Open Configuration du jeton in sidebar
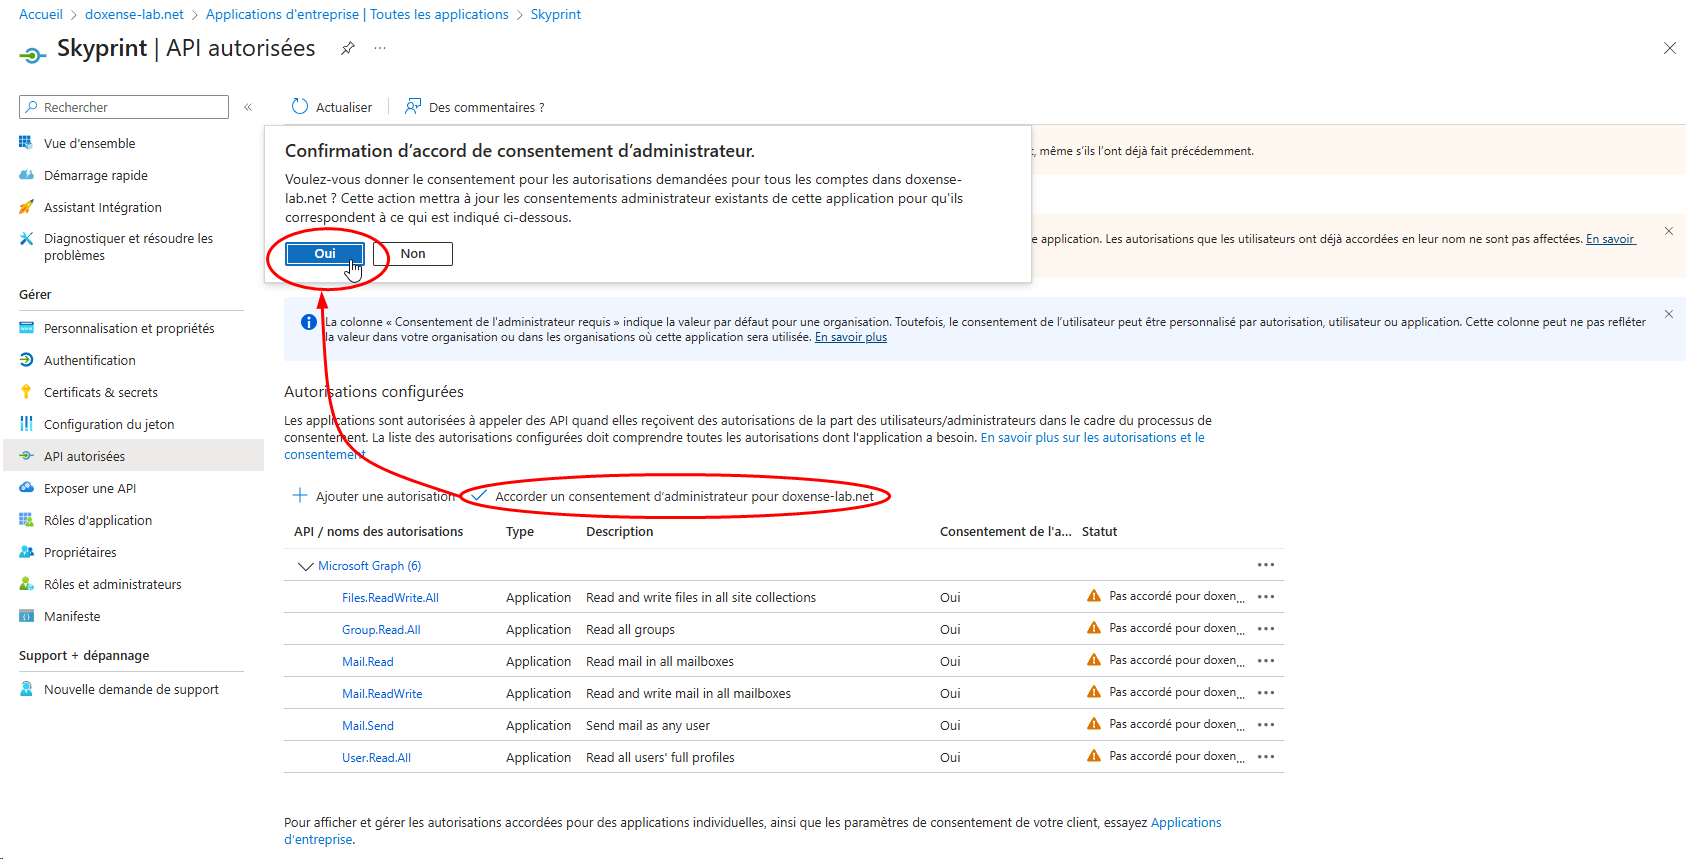 (x=108, y=424)
